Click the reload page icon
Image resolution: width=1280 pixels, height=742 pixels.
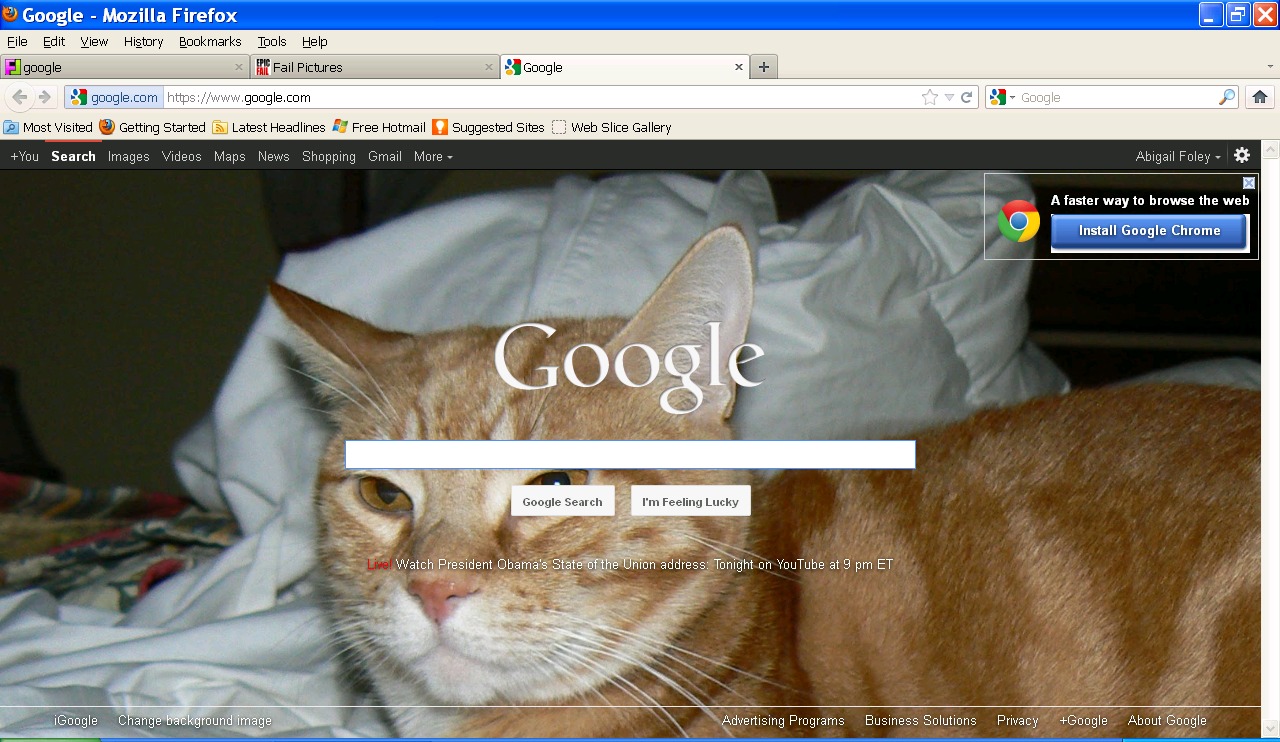click(x=966, y=97)
